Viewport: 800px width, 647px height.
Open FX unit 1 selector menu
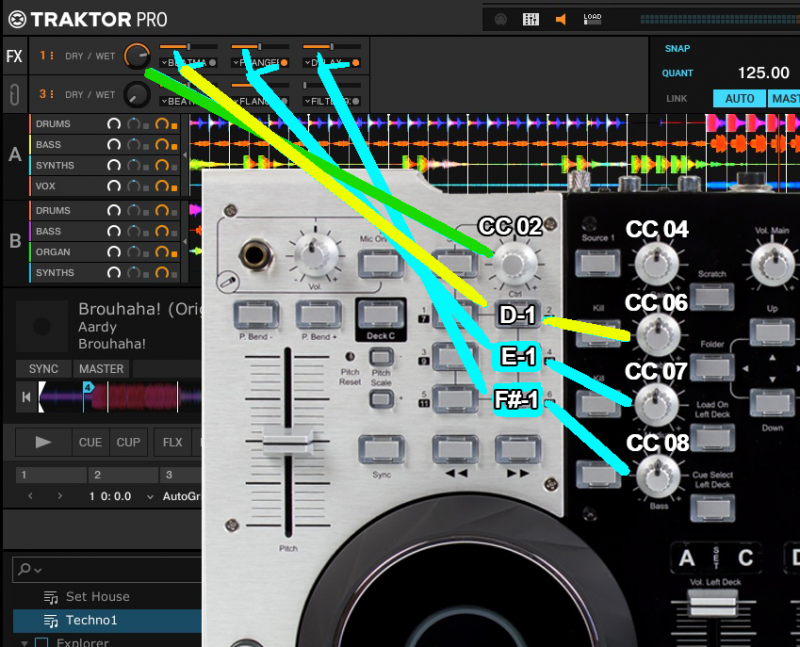pyautogui.click(x=46, y=55)
